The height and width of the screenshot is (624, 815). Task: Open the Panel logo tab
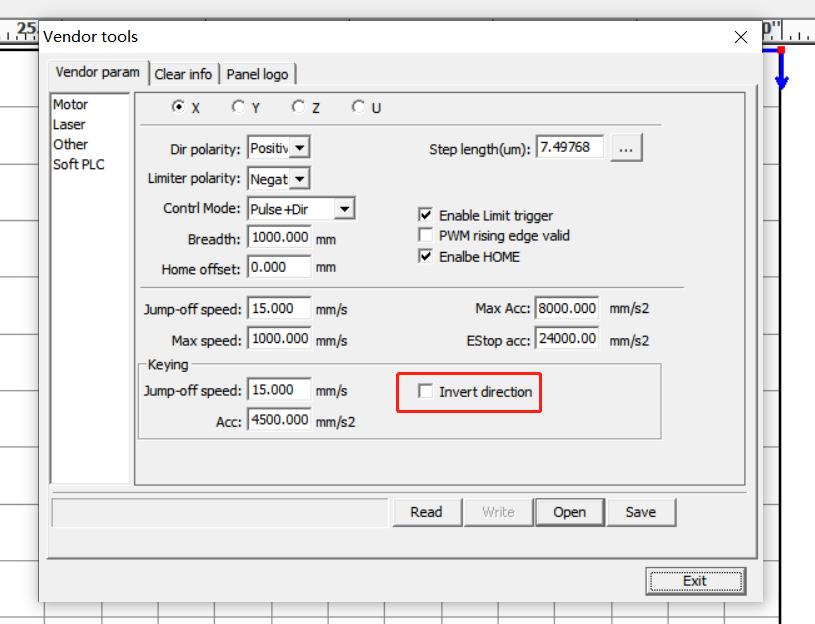[x=256, y=73]
